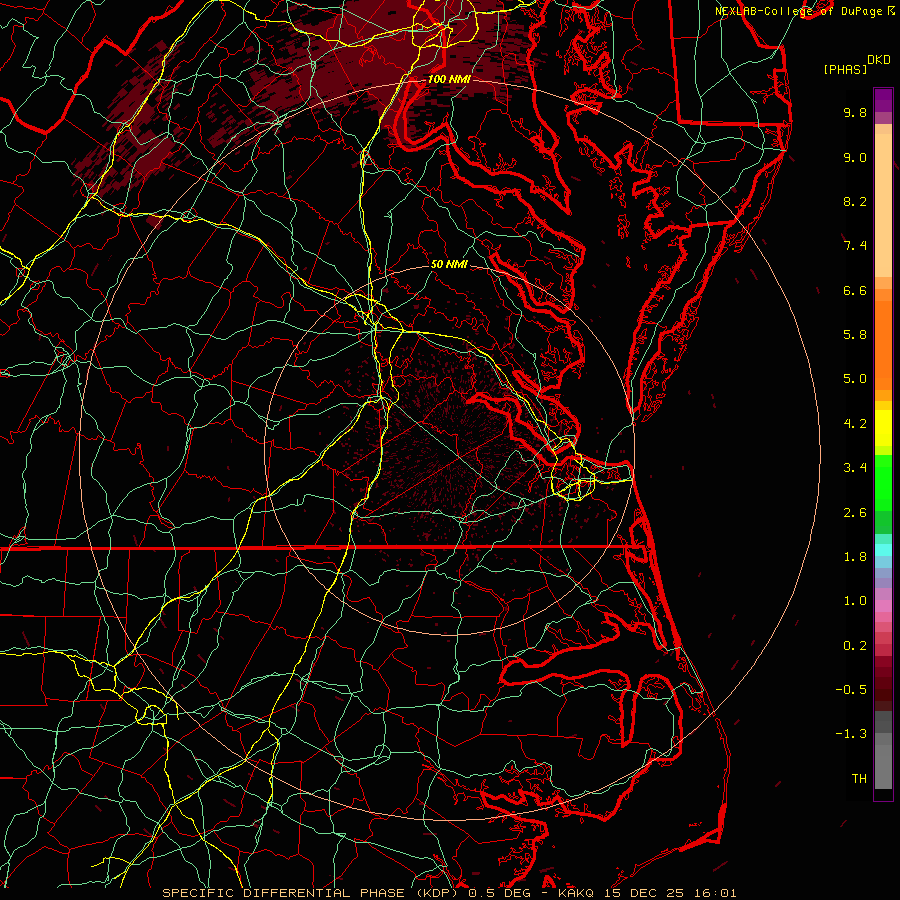Select the -0.5 scale value
The width and height of the screenshot is (900, 900).
(851, 690)
